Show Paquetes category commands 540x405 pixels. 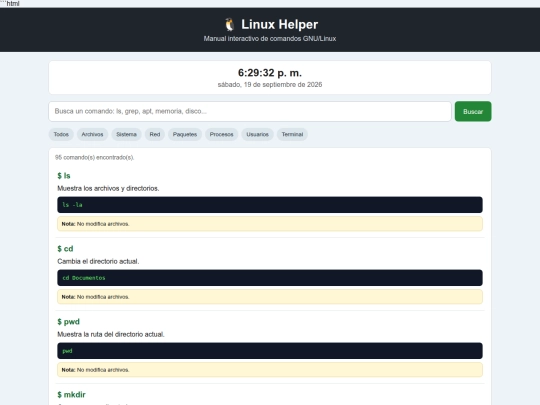pos(185,134)
